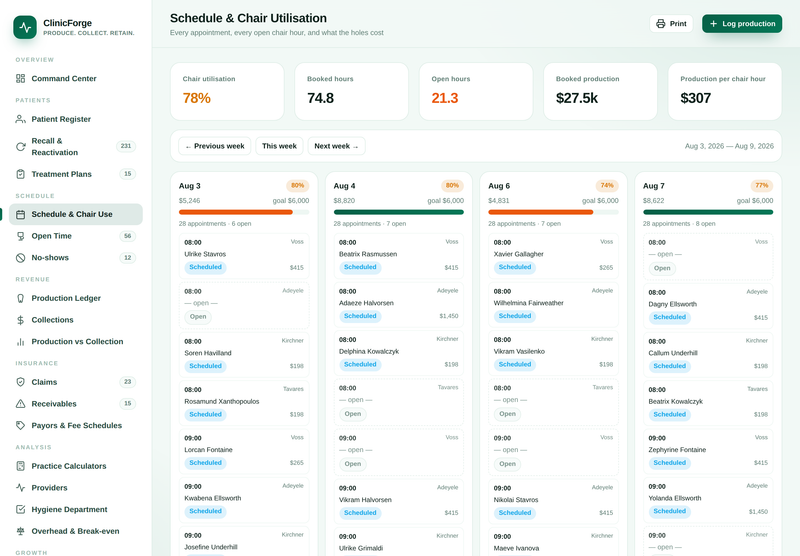Click the Chair utilisation 78% card
Viewport: 800px width, 556px height.
[x=227, y=91]
